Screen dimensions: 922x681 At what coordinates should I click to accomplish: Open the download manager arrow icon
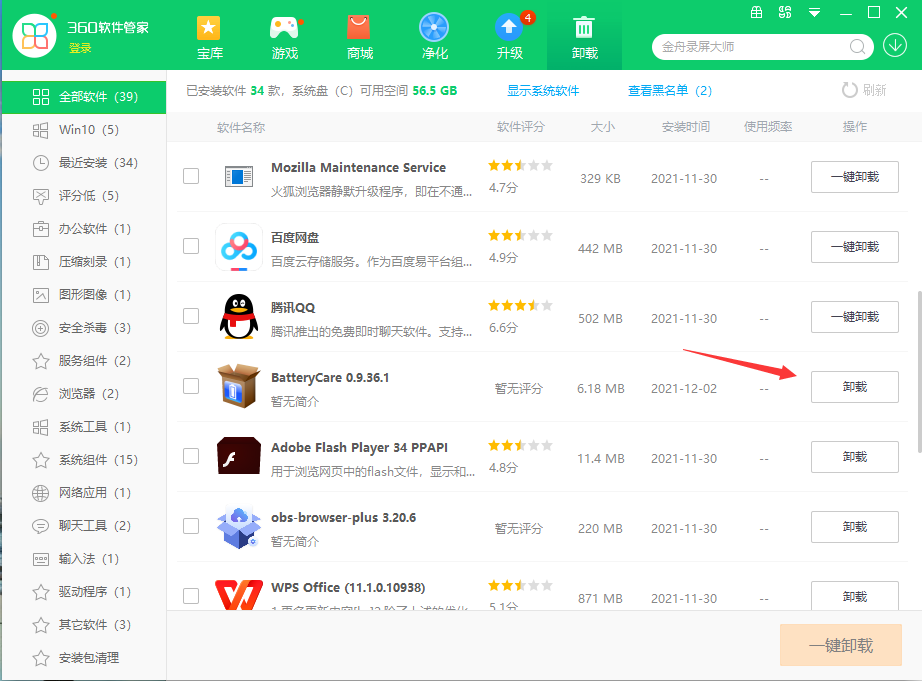click(895, 46)
